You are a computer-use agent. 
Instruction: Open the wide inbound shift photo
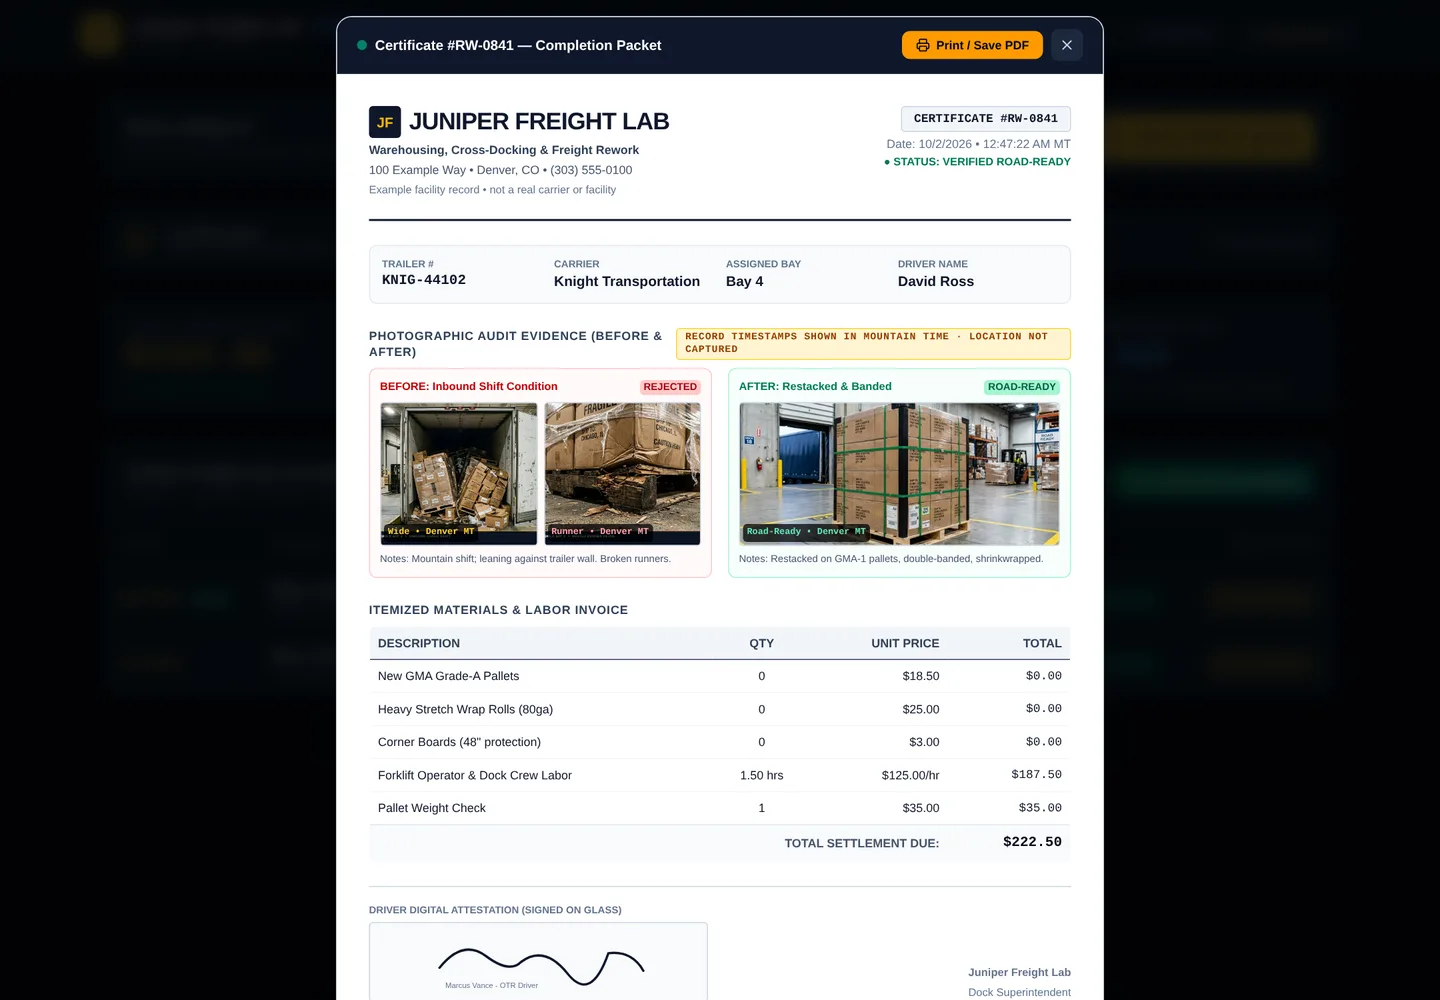pos(459,474)
